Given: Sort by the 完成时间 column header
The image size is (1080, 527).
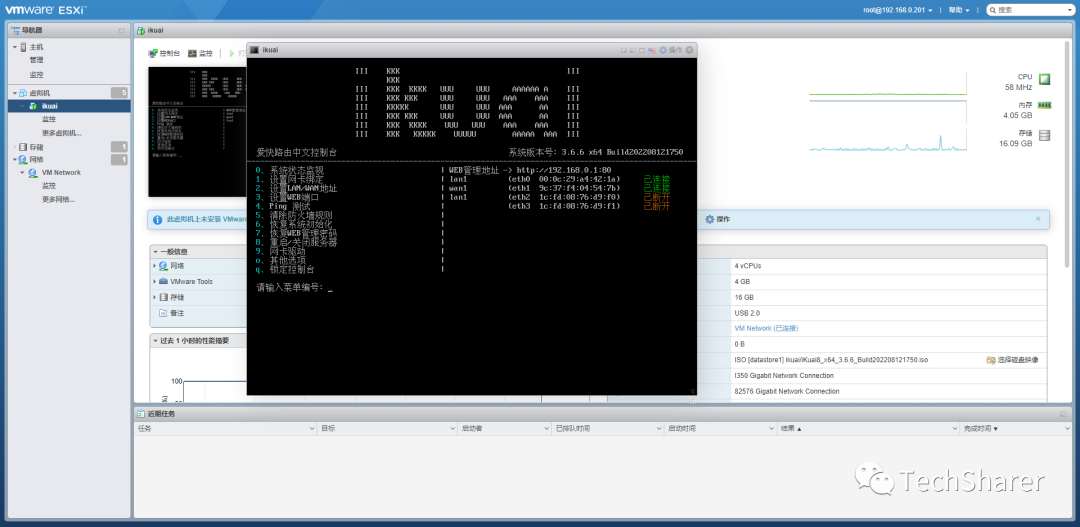Looking at the screenshot, I should click(x=1015, y=428).
